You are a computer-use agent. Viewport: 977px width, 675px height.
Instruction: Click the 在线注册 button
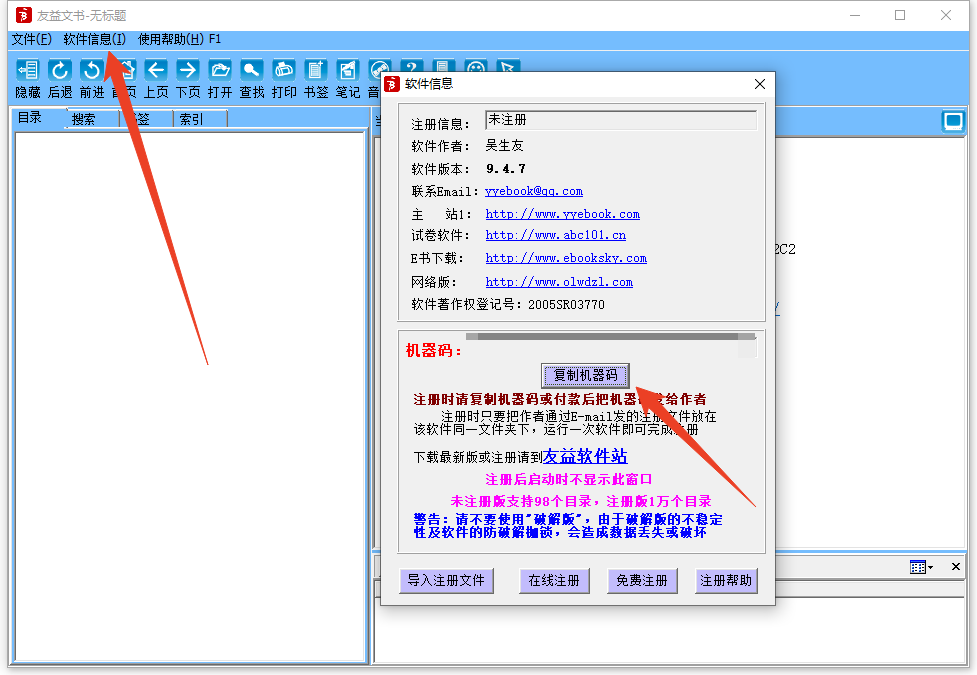(x=553, y=581)
